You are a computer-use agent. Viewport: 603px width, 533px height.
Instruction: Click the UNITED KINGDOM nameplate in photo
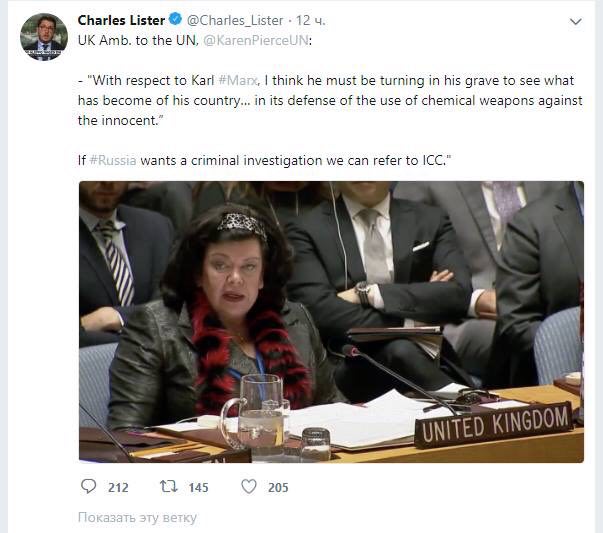pyautogui.click(x=494, y=424)
